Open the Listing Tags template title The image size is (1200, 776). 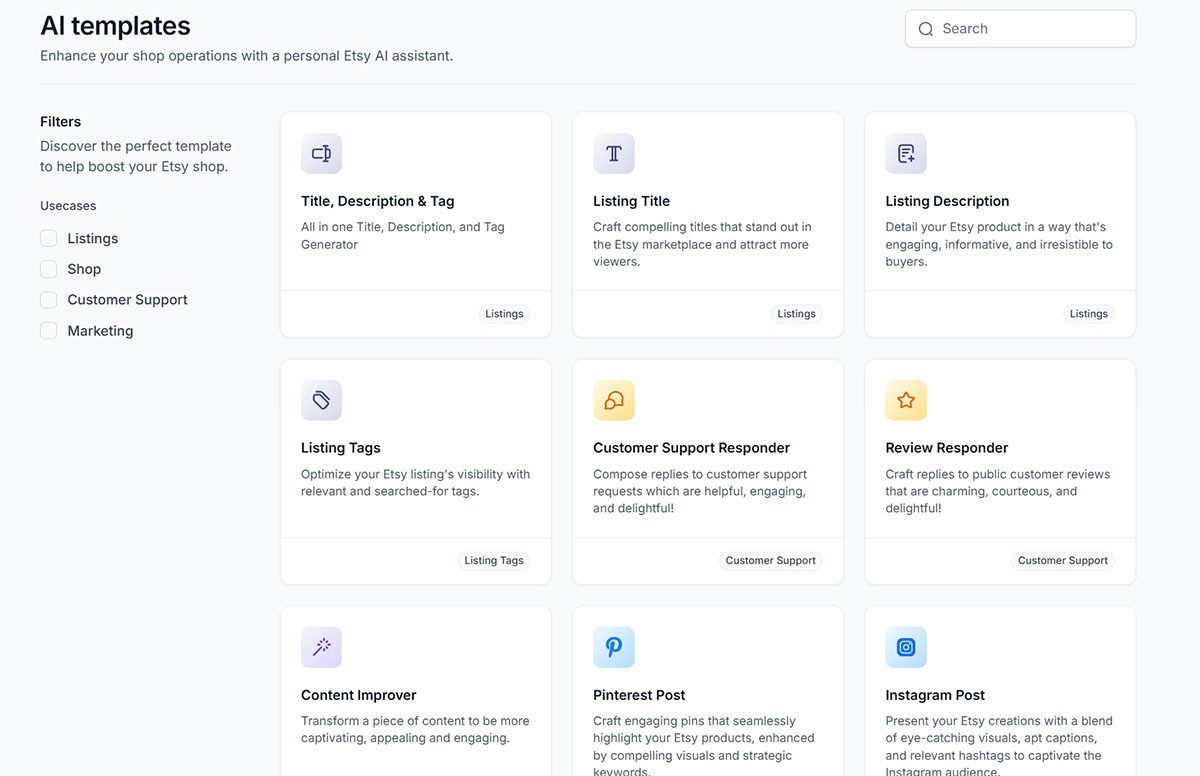pos(341,448)
